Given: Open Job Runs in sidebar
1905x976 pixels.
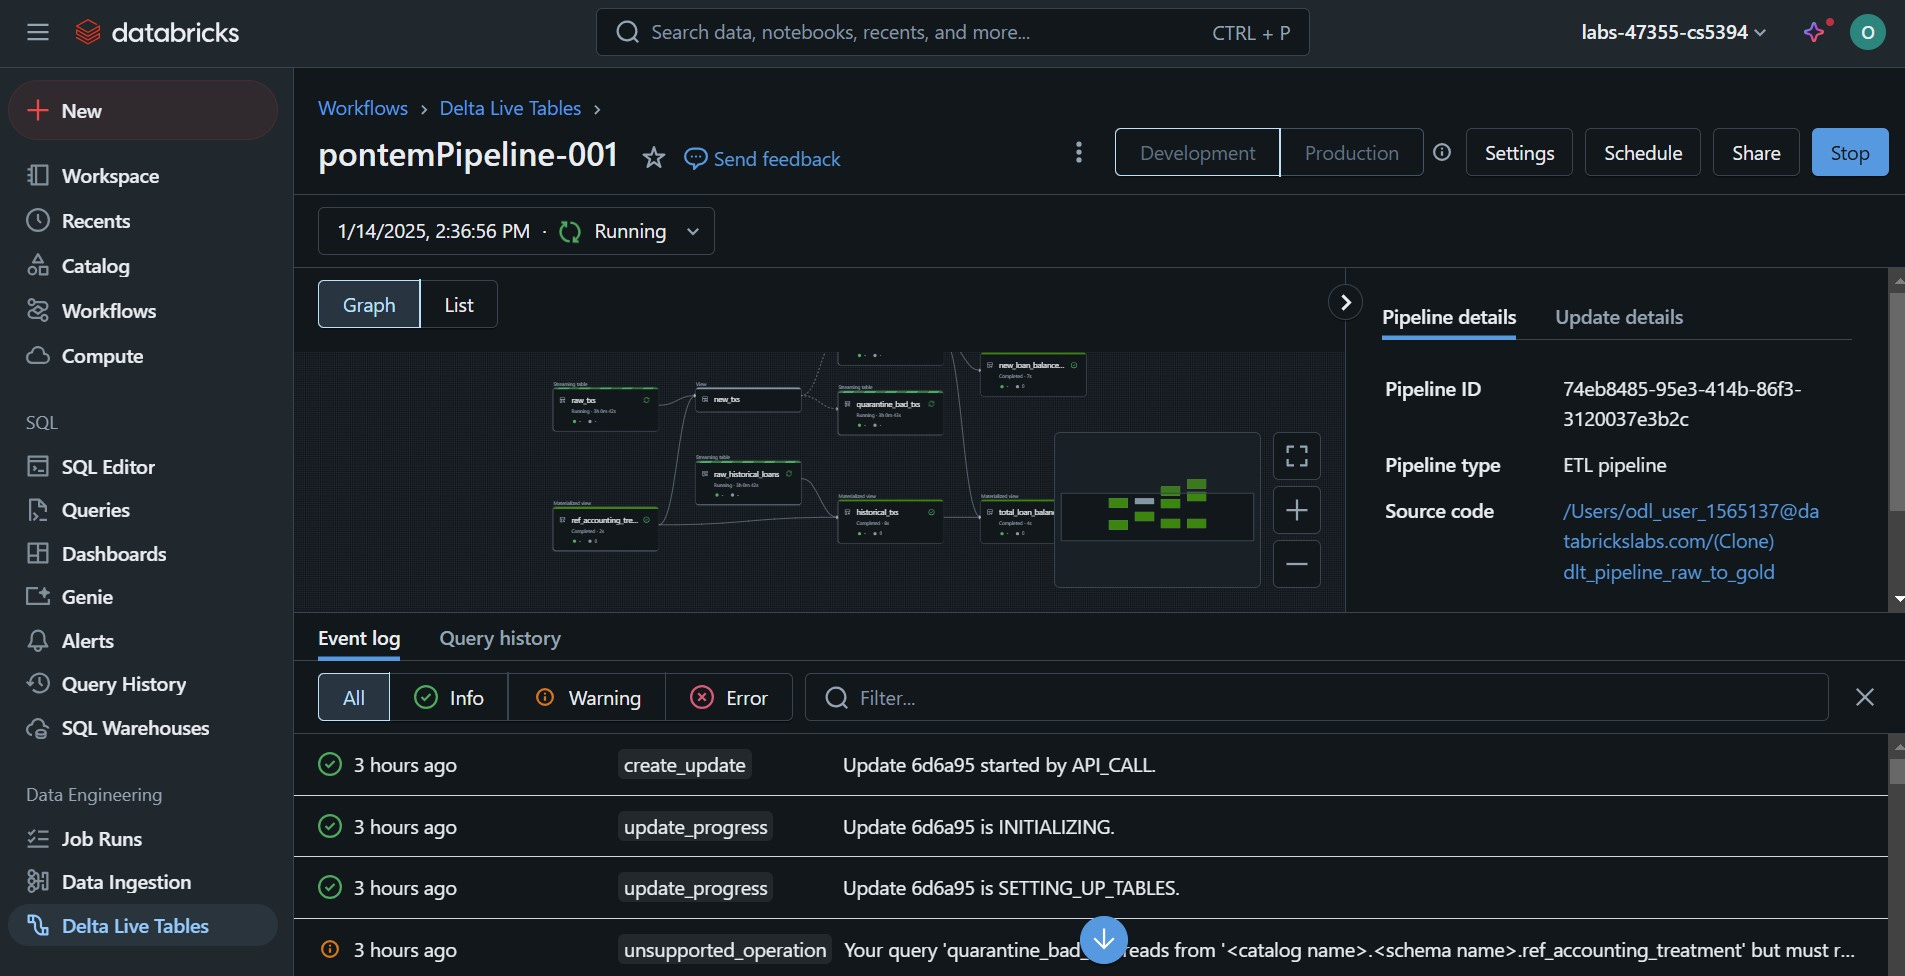Looking at the screenshot, I should 143,839.
